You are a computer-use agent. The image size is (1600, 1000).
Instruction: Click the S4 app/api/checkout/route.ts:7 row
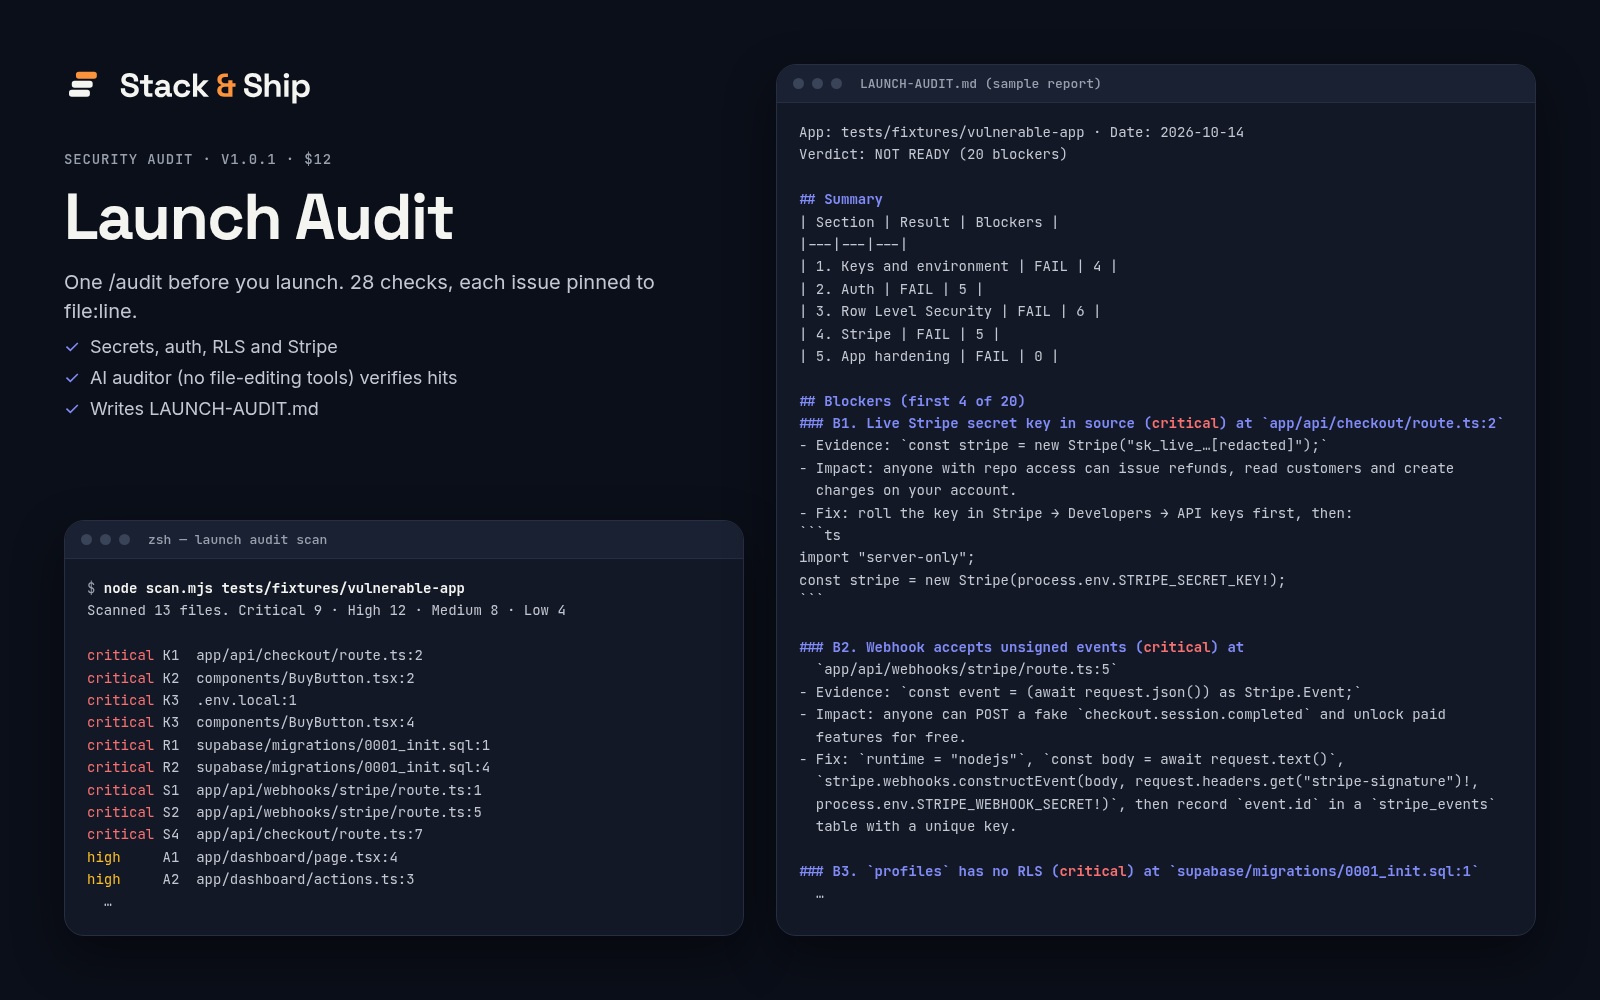click(x=255, y=834)
